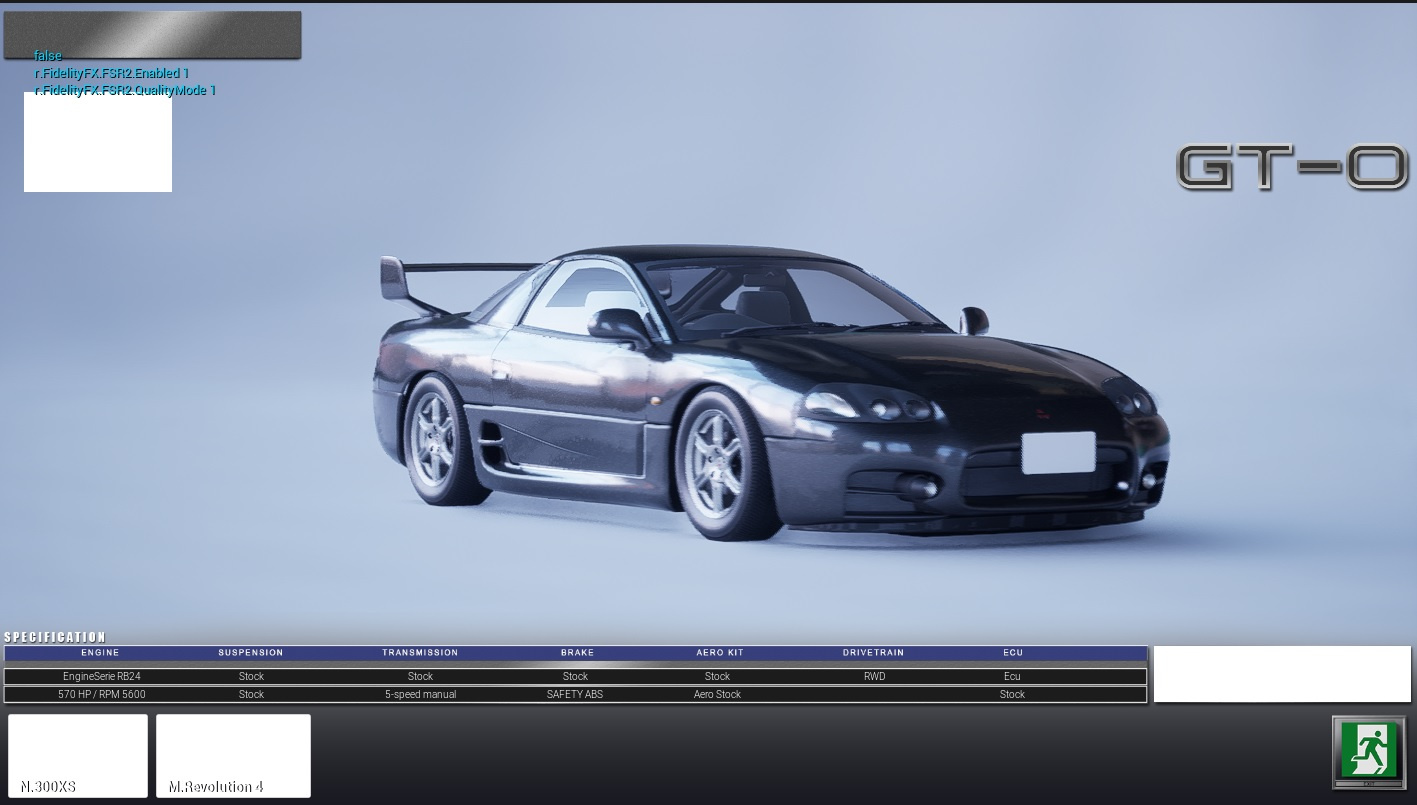
Task: Select suspension "Stock" in the EngineSerie RB24 row
Action: tap(251, 677)
